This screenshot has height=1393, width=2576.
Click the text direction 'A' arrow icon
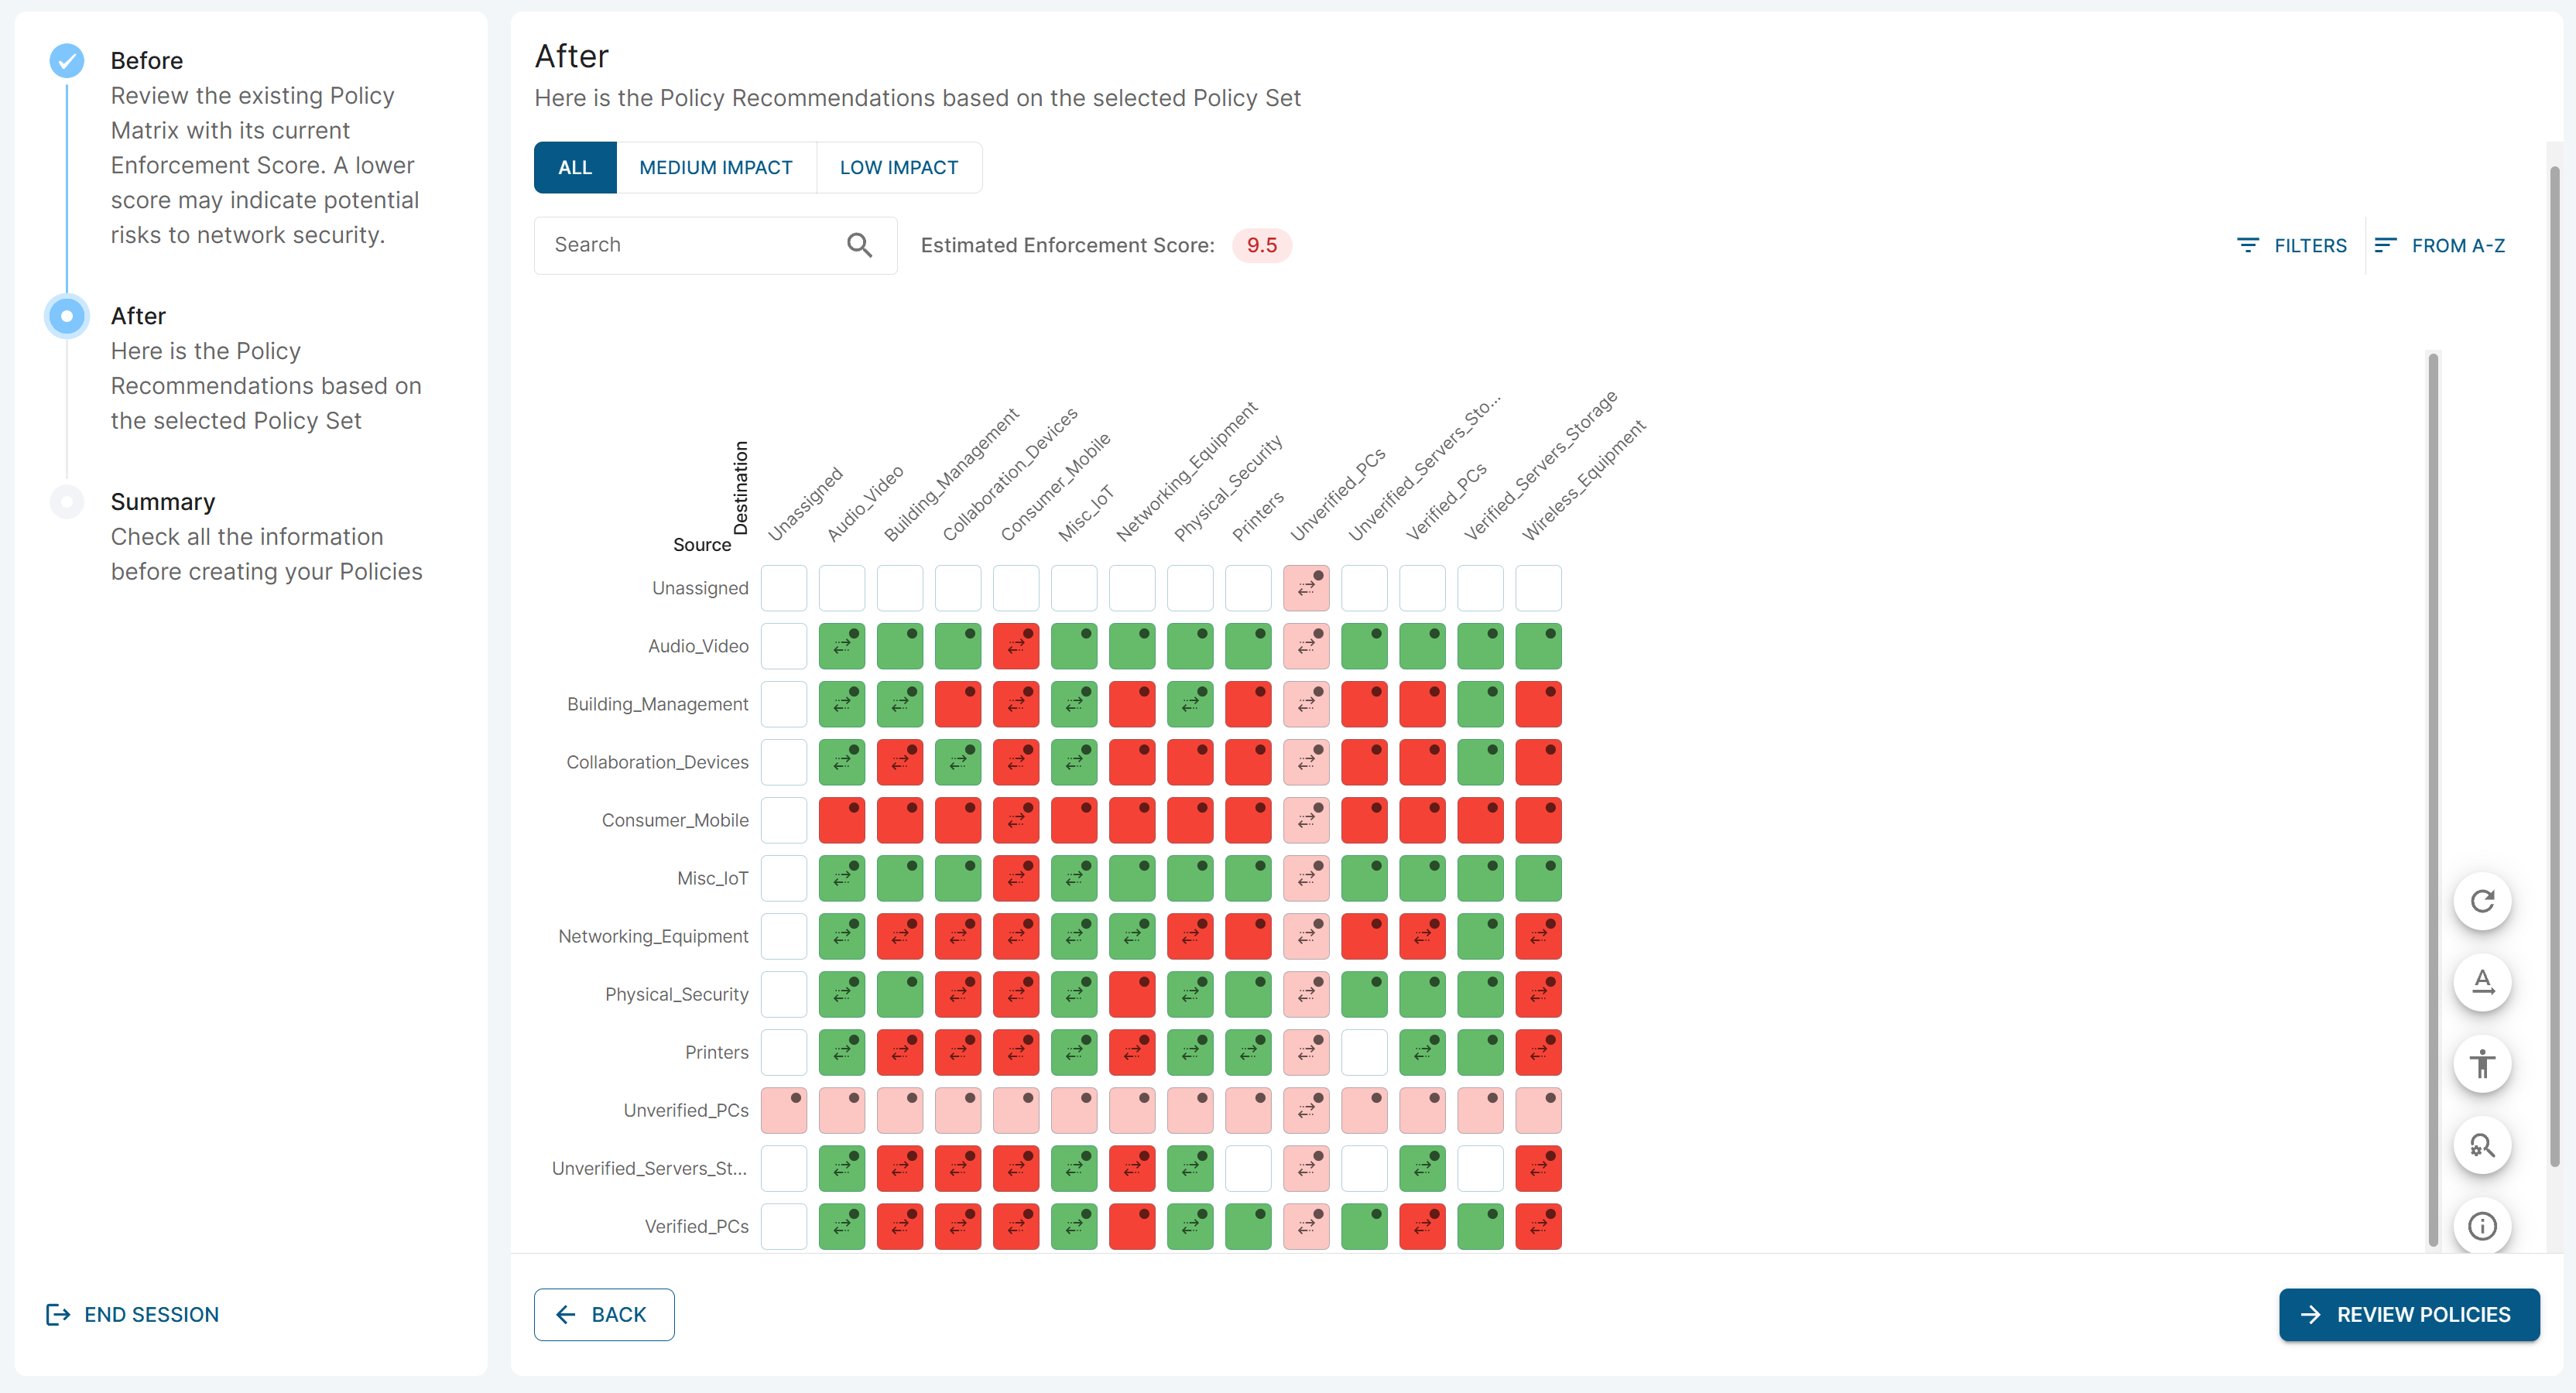pyautogui.click(x=2482, y=982)
